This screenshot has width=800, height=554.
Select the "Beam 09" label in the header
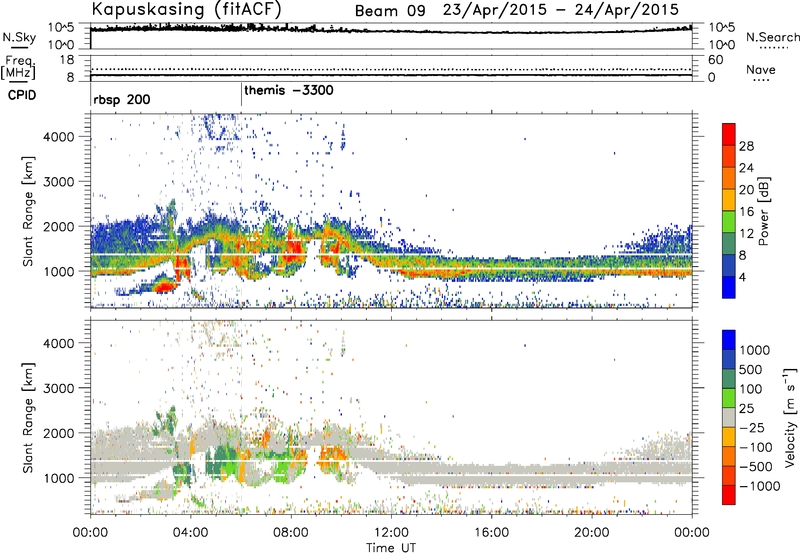tap(390, 11)
